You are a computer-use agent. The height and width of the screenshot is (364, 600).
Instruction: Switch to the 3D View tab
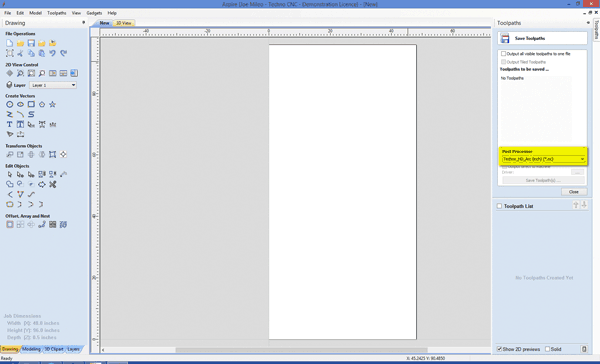point(124,23)
